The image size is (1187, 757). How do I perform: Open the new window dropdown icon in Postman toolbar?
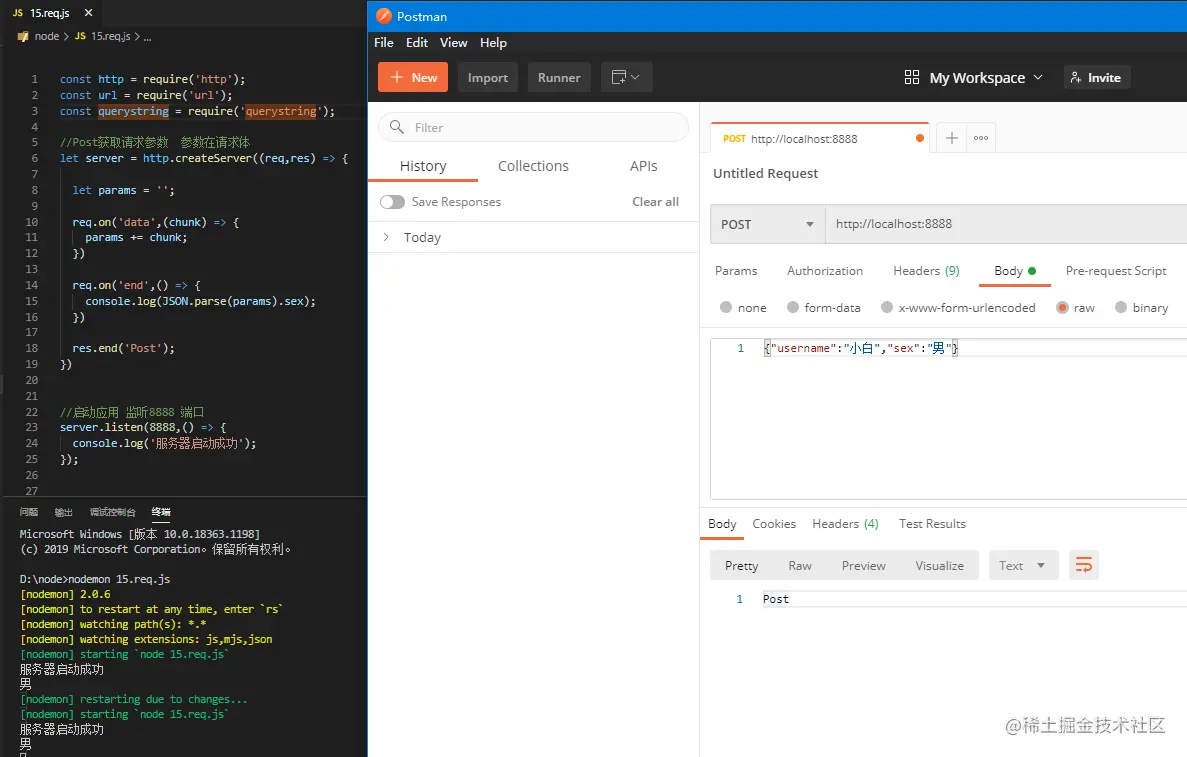tap(626, 77)
